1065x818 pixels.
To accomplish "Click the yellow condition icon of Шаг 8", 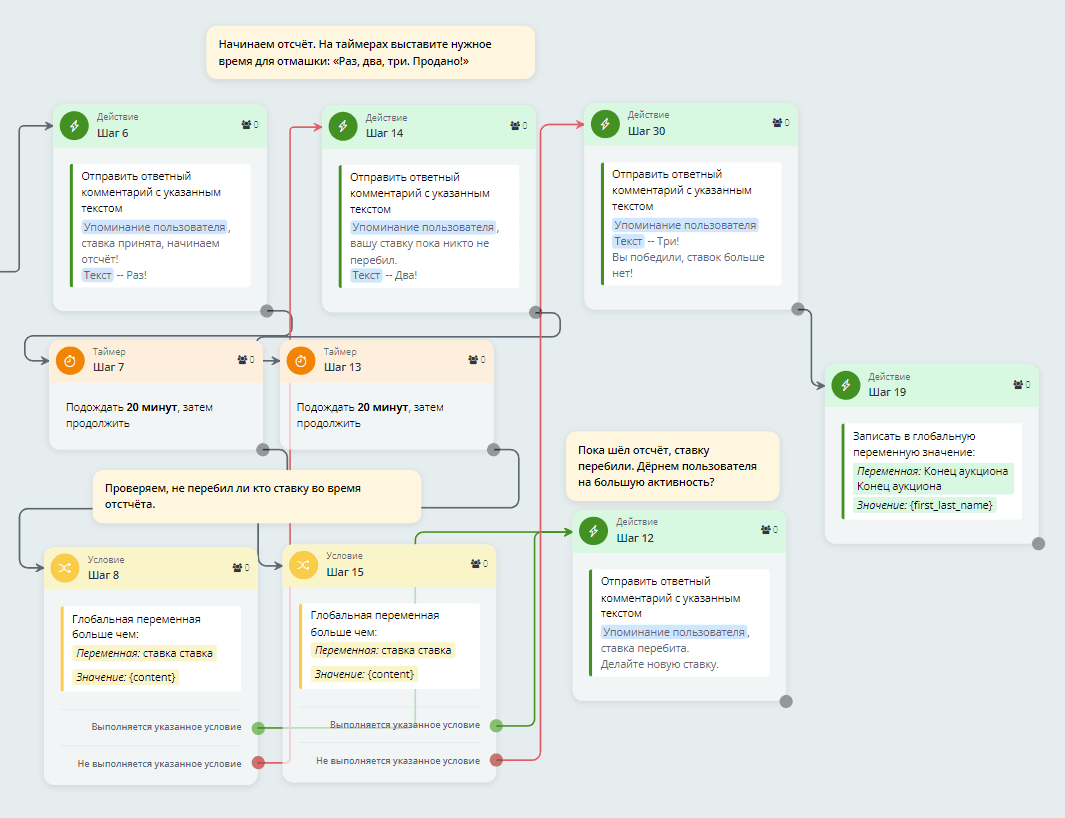I will [x=65, y=568].
